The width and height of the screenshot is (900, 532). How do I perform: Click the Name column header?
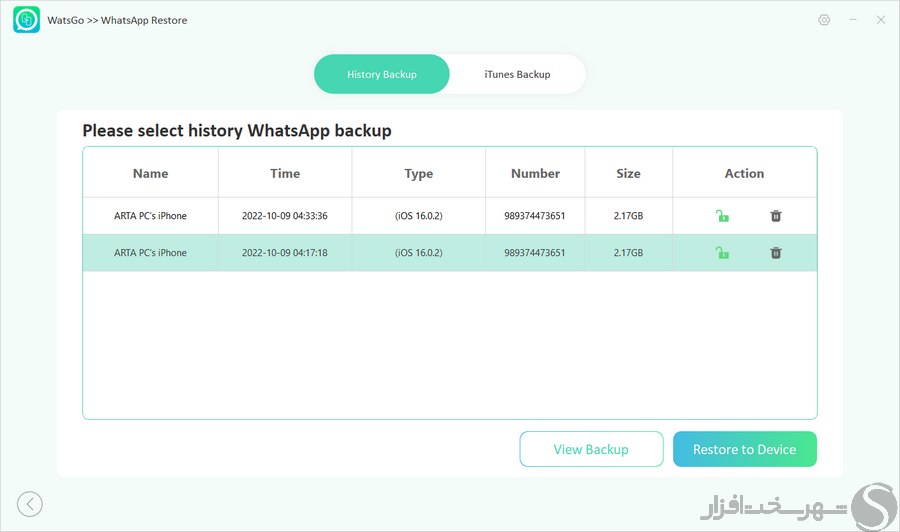[150, 173]
